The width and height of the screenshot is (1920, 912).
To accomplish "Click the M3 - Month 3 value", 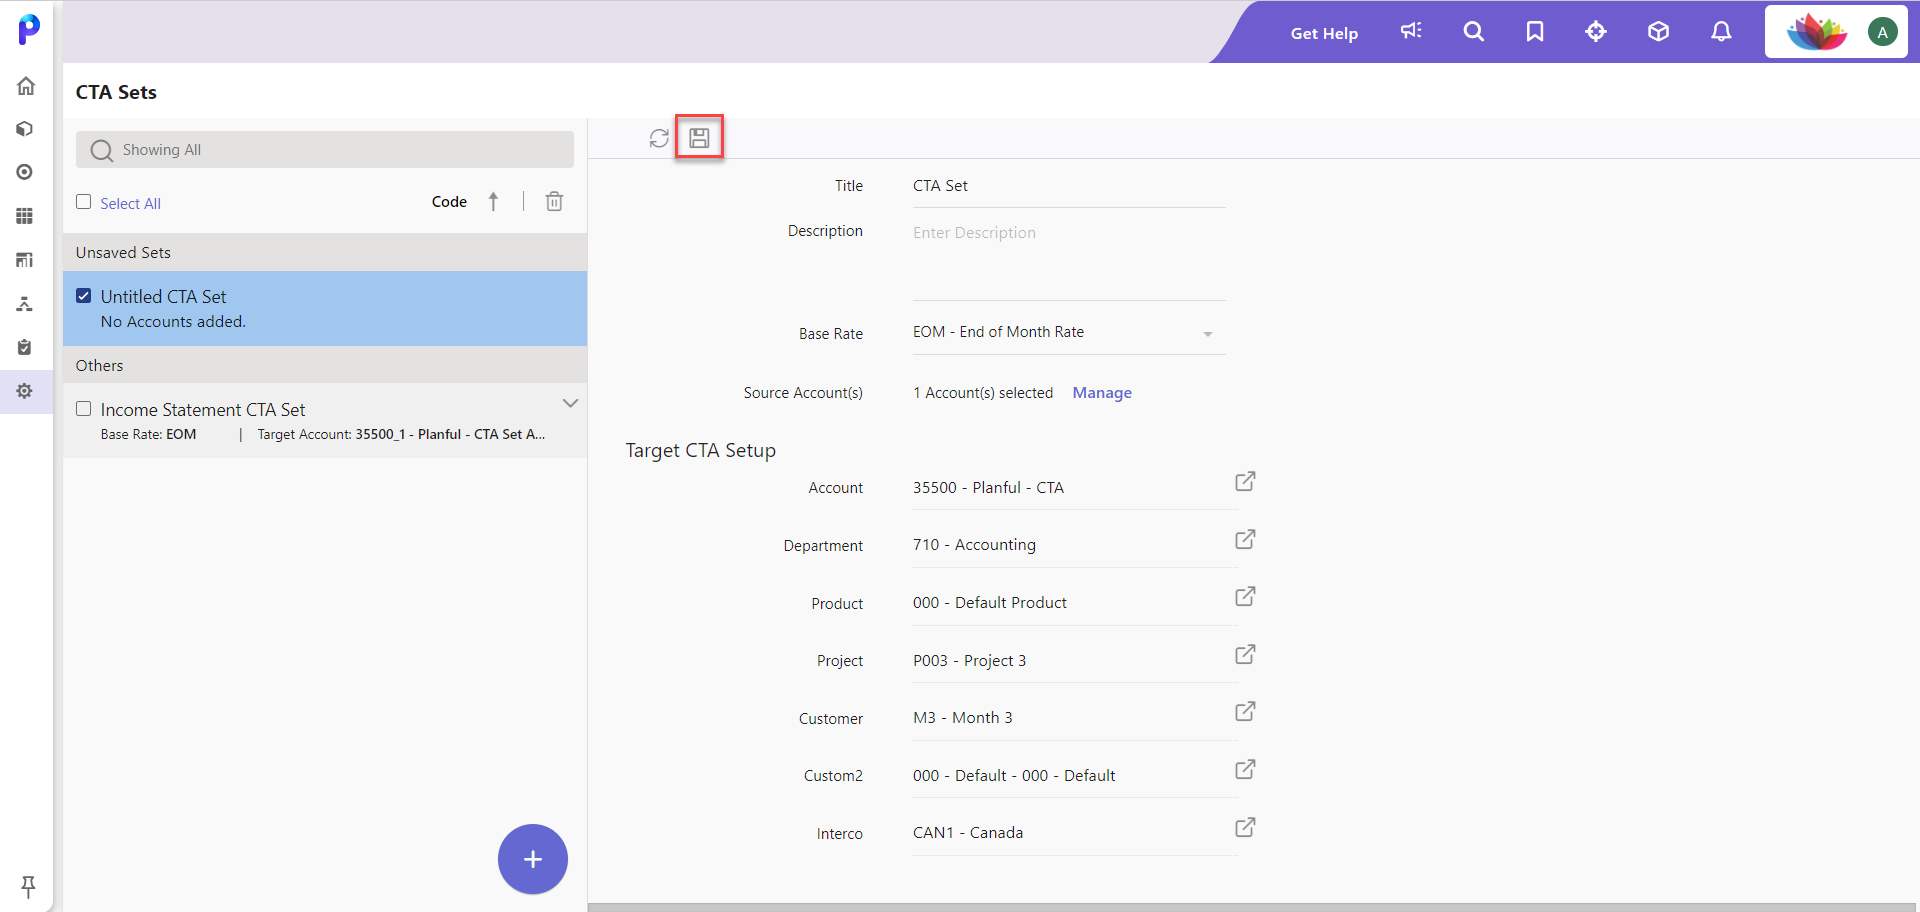I will pos(962,718).
